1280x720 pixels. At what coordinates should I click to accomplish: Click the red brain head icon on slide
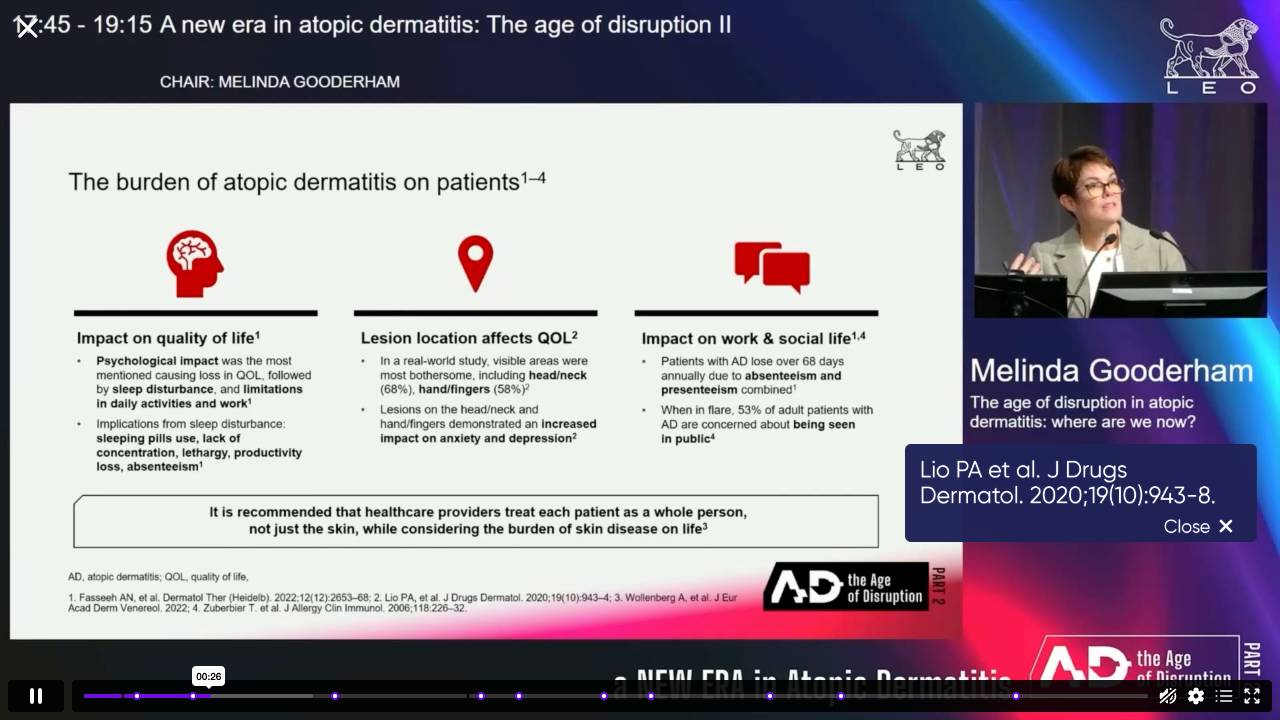pos(195,263)
